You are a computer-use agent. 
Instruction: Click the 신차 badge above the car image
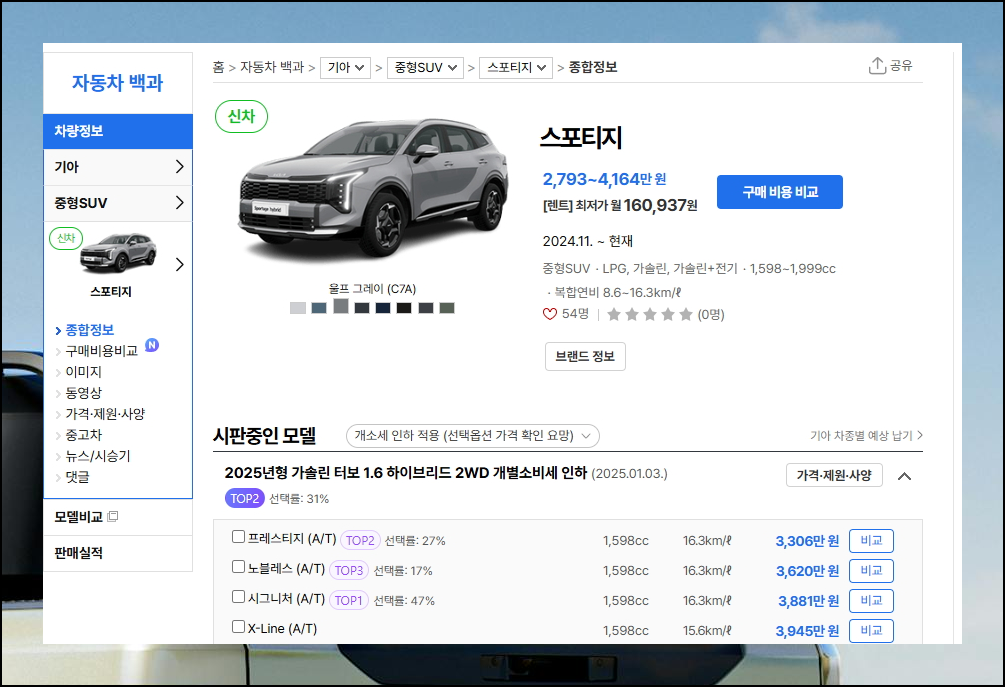(242, 117)
